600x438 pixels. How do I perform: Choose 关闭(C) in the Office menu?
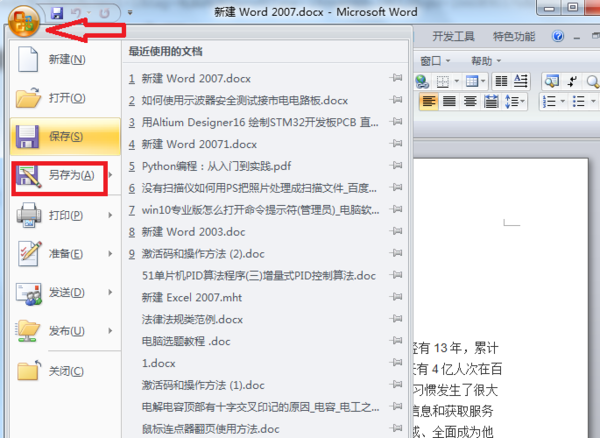(65, 371)
